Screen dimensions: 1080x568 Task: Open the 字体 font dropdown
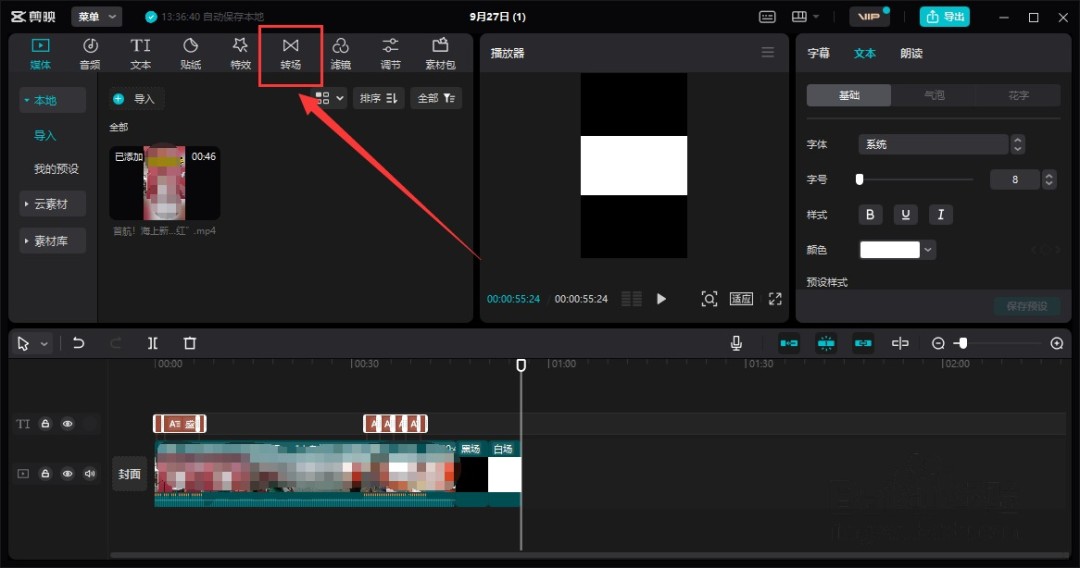tap(933, 144)
